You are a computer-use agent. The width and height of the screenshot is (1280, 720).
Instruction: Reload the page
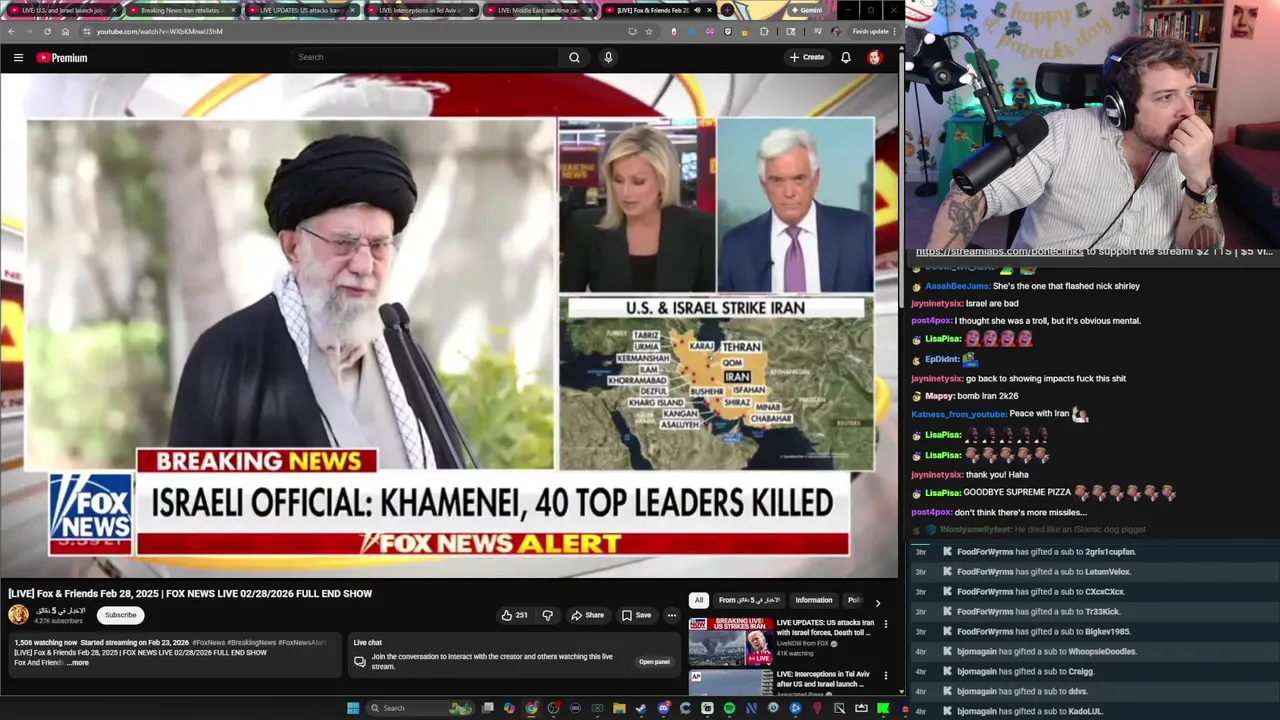tap(47, 31)
